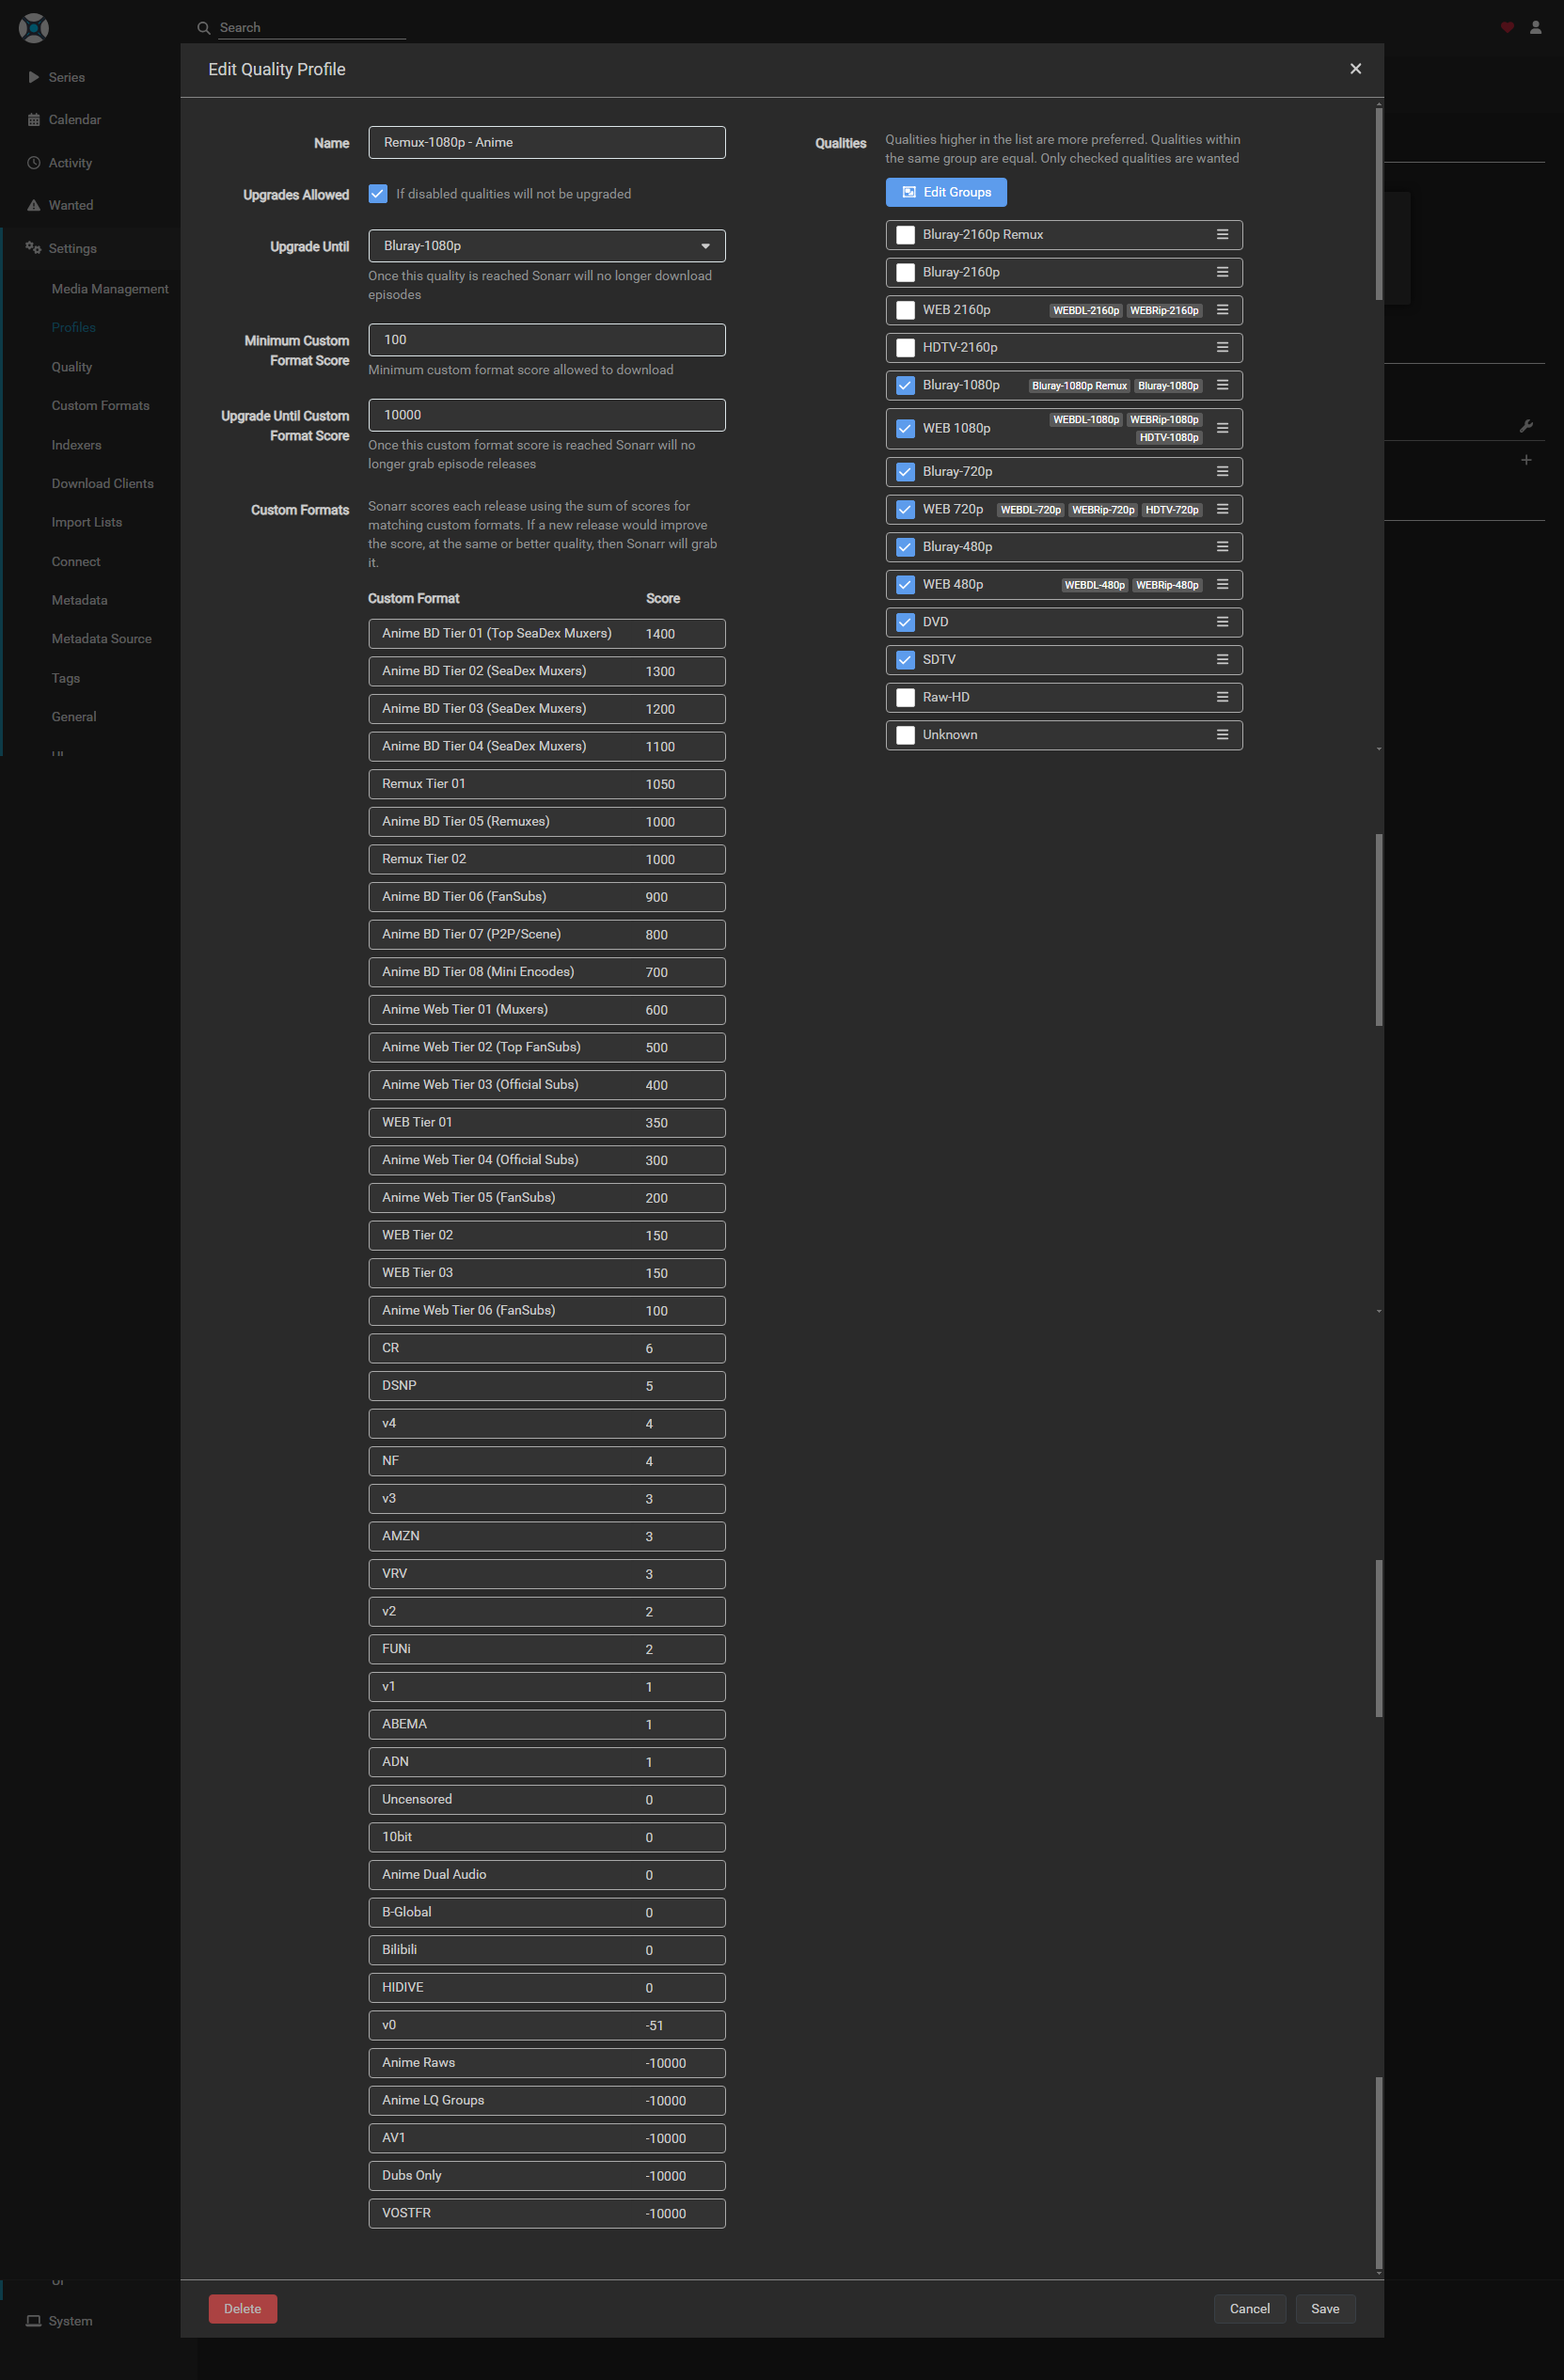Viewport: 1564px width, 2380px height.
Task: Open the Upgrade Until dropdown
Action: (x=546, y=246)
